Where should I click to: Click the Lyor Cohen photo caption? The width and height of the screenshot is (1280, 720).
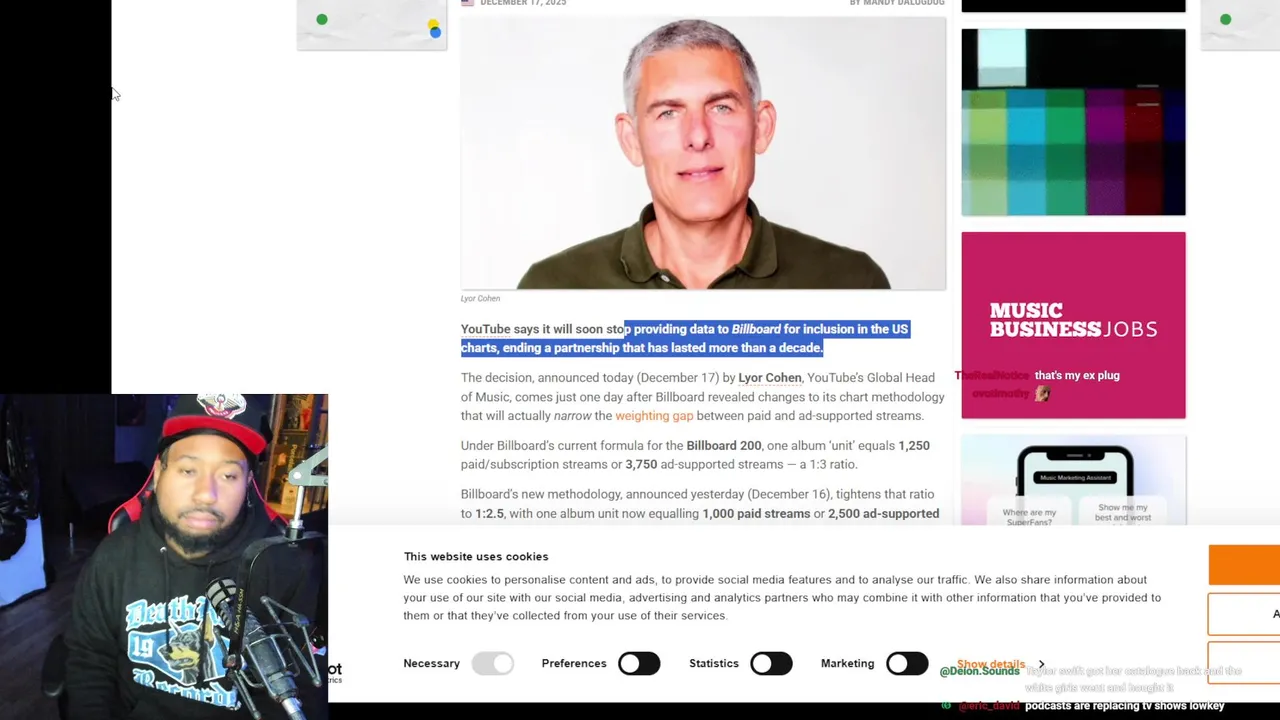[x=480, y=298]
